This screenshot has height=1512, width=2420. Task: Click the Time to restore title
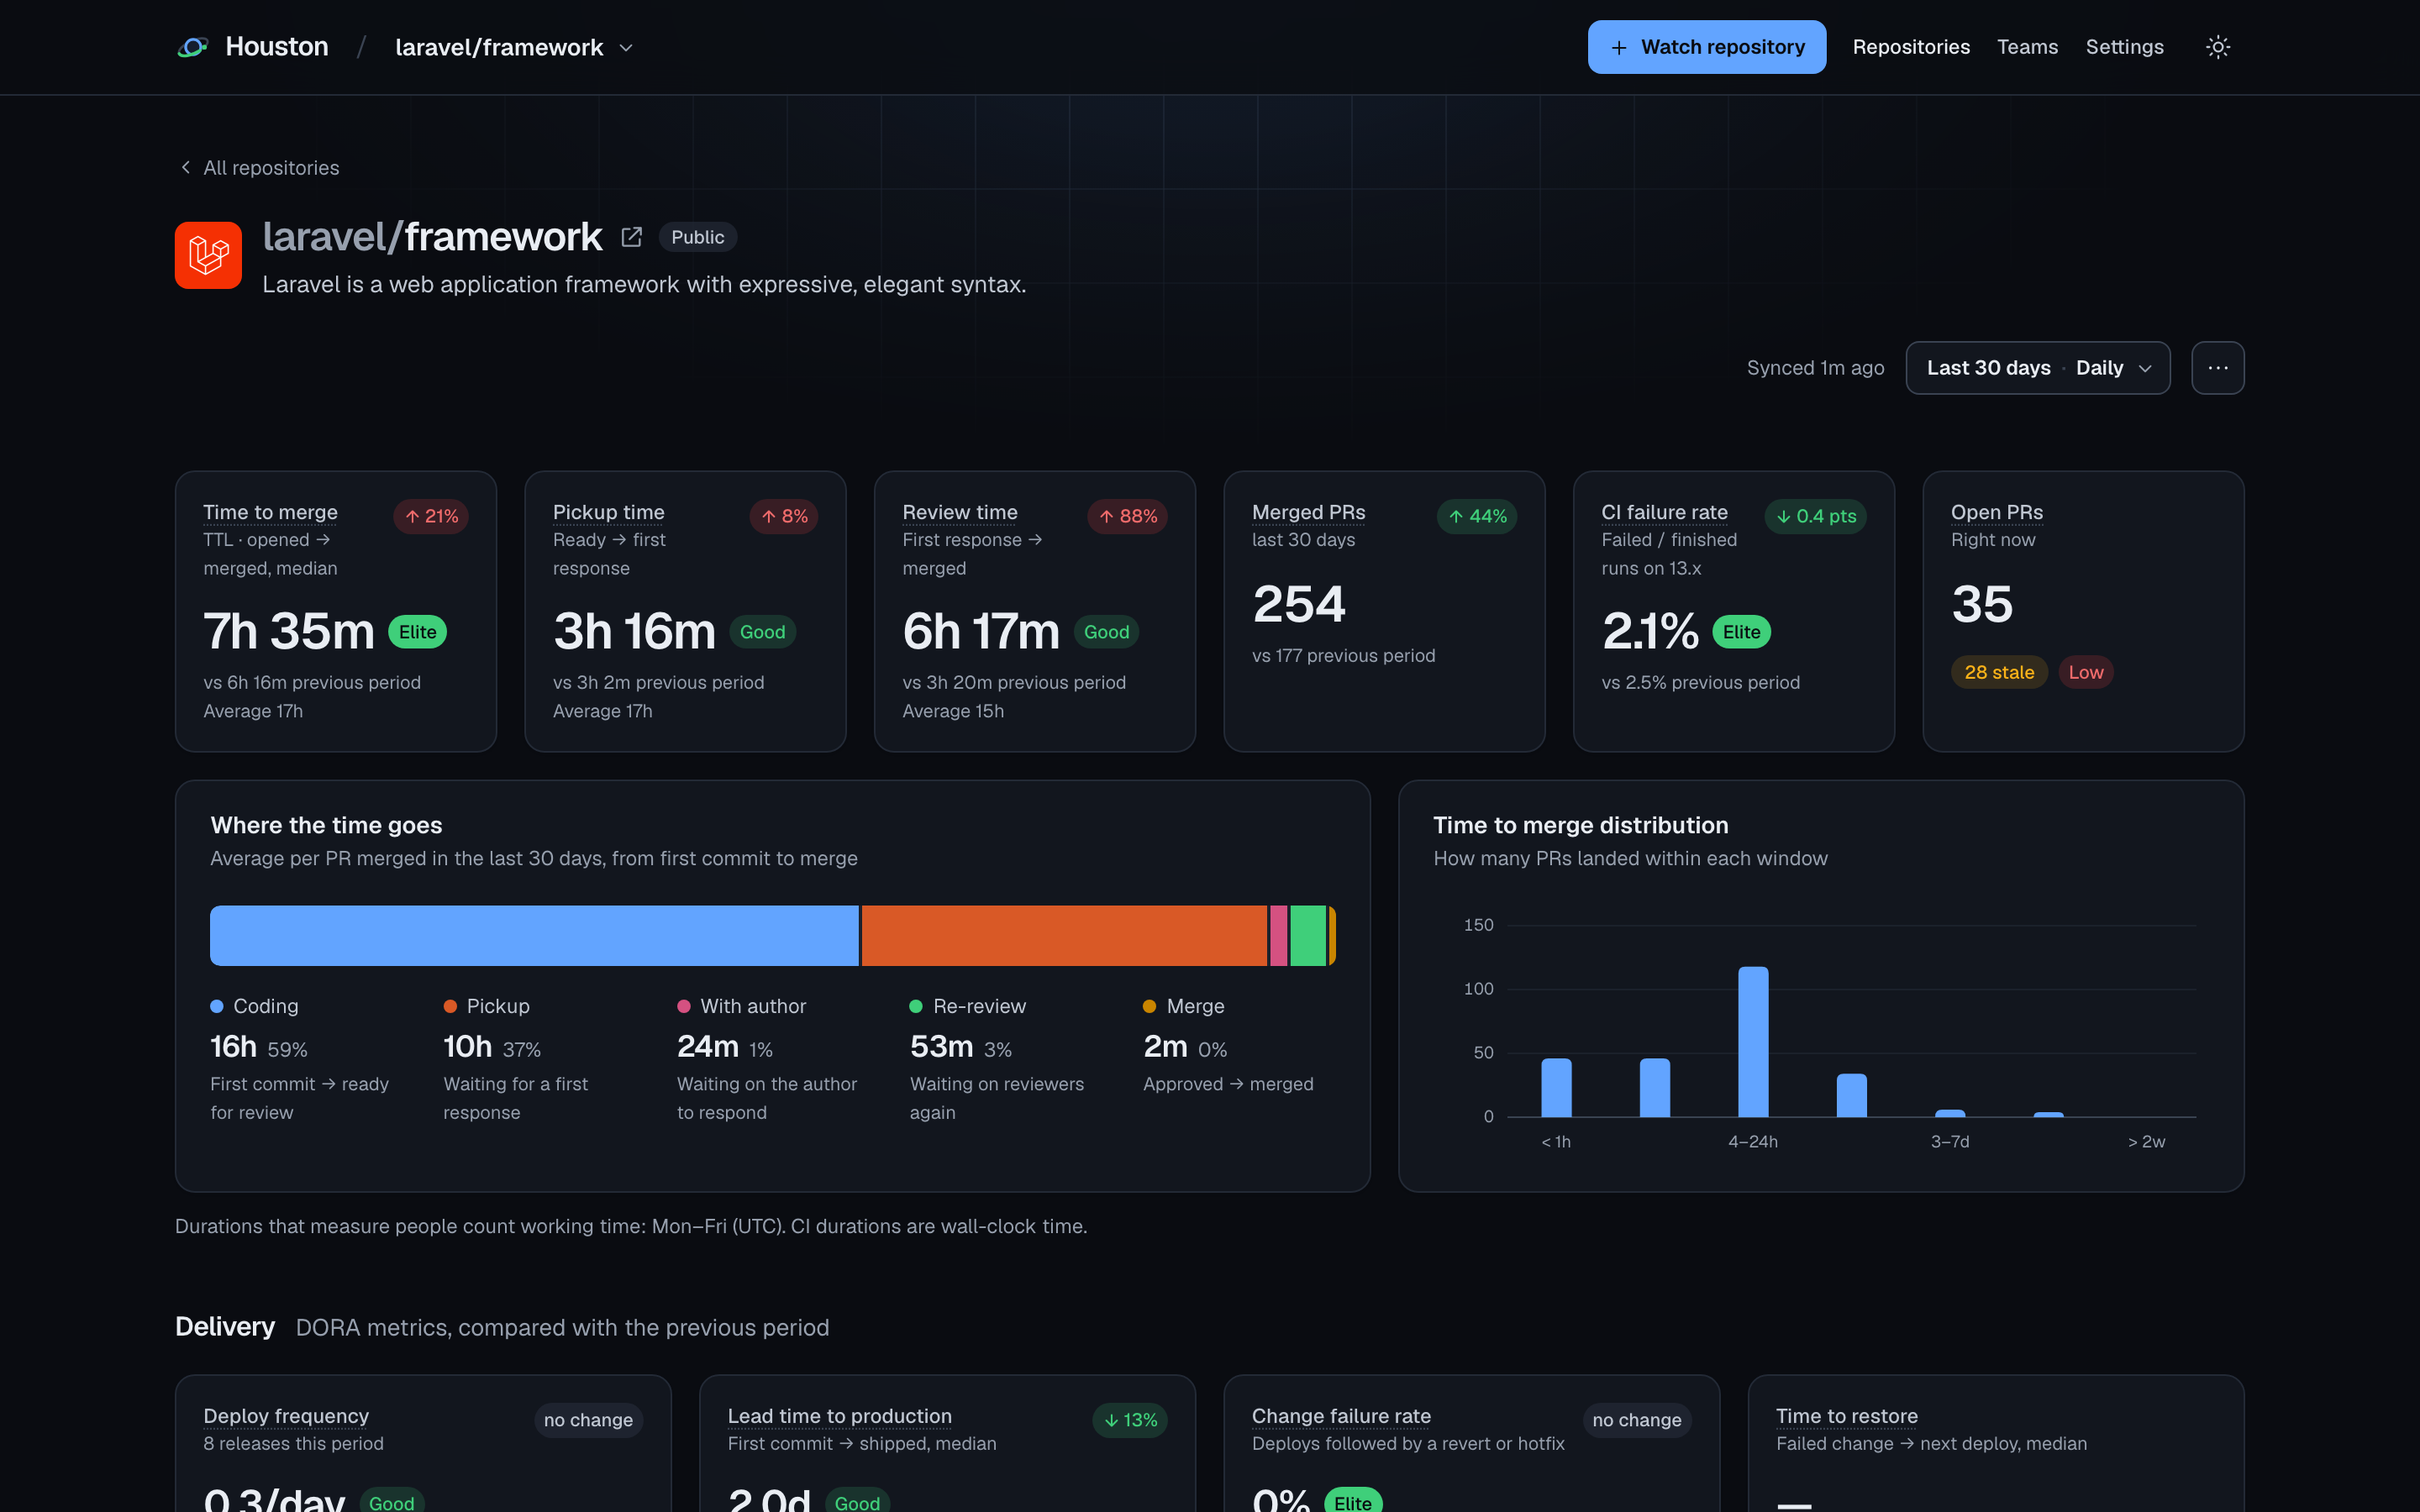(x=1846, y=1416)
